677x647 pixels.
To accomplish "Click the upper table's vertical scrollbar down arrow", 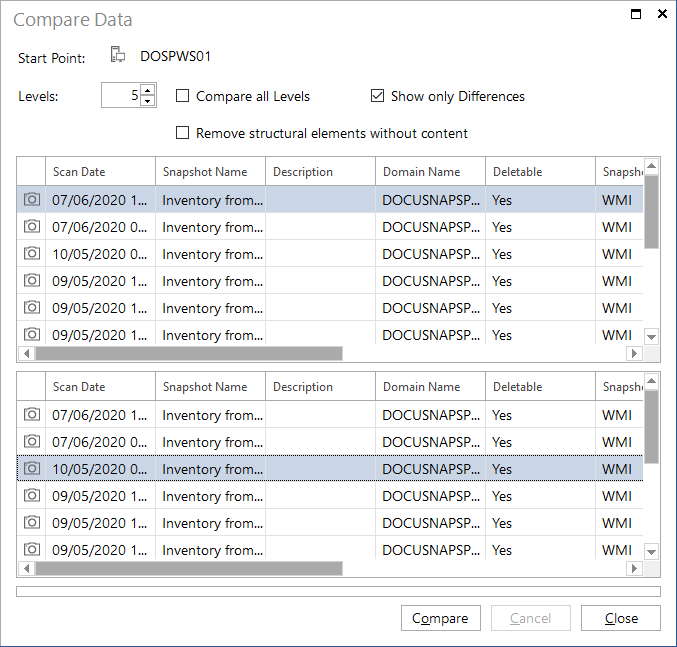I will 652,336.
